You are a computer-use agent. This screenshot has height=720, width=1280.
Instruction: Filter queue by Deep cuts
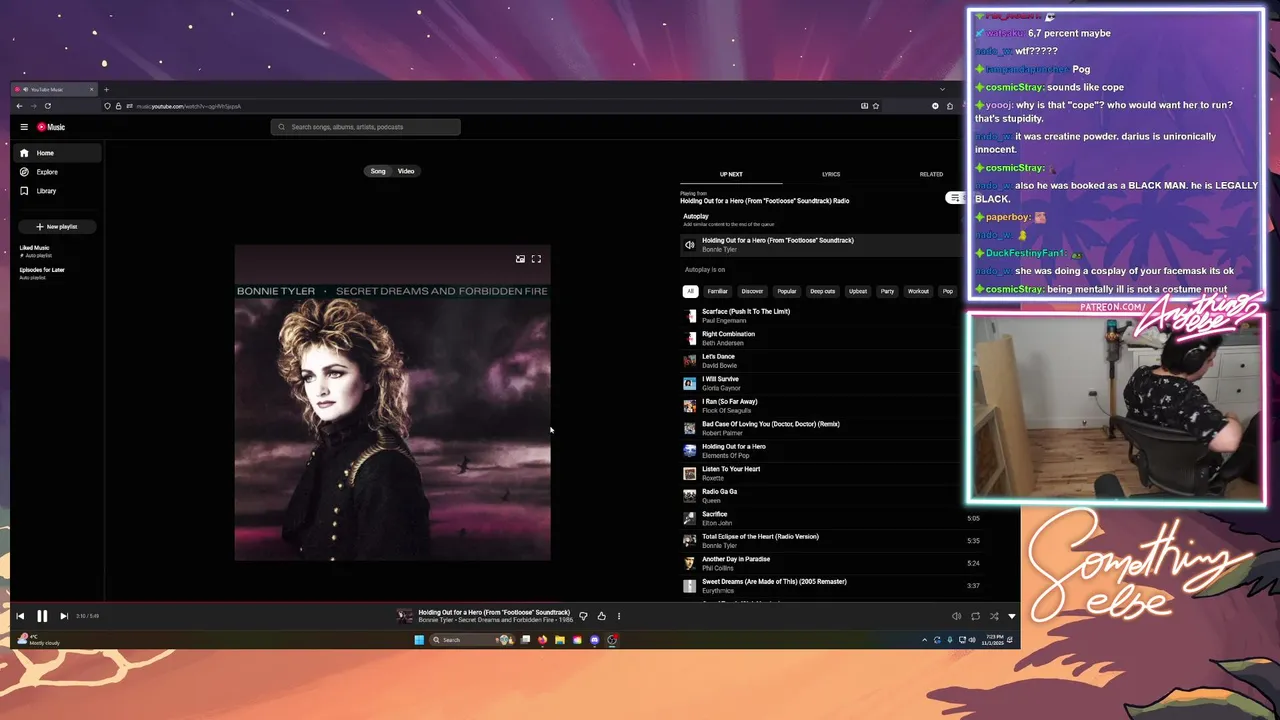coord(822,291)
